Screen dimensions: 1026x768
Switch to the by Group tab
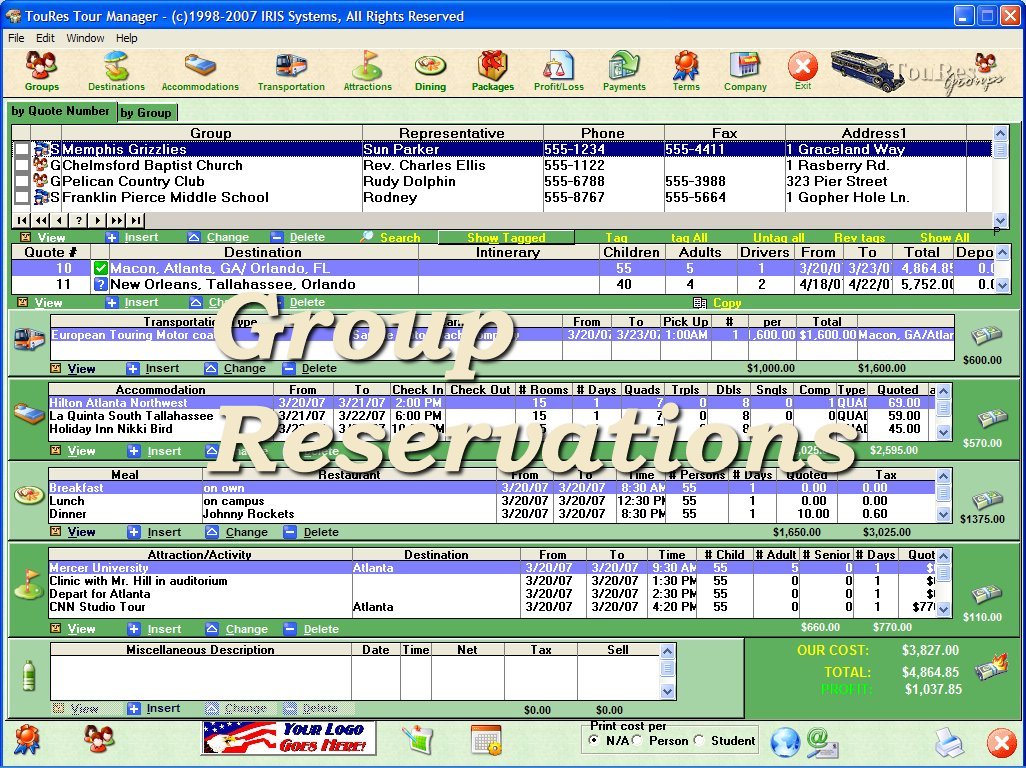tap(147, 113)
